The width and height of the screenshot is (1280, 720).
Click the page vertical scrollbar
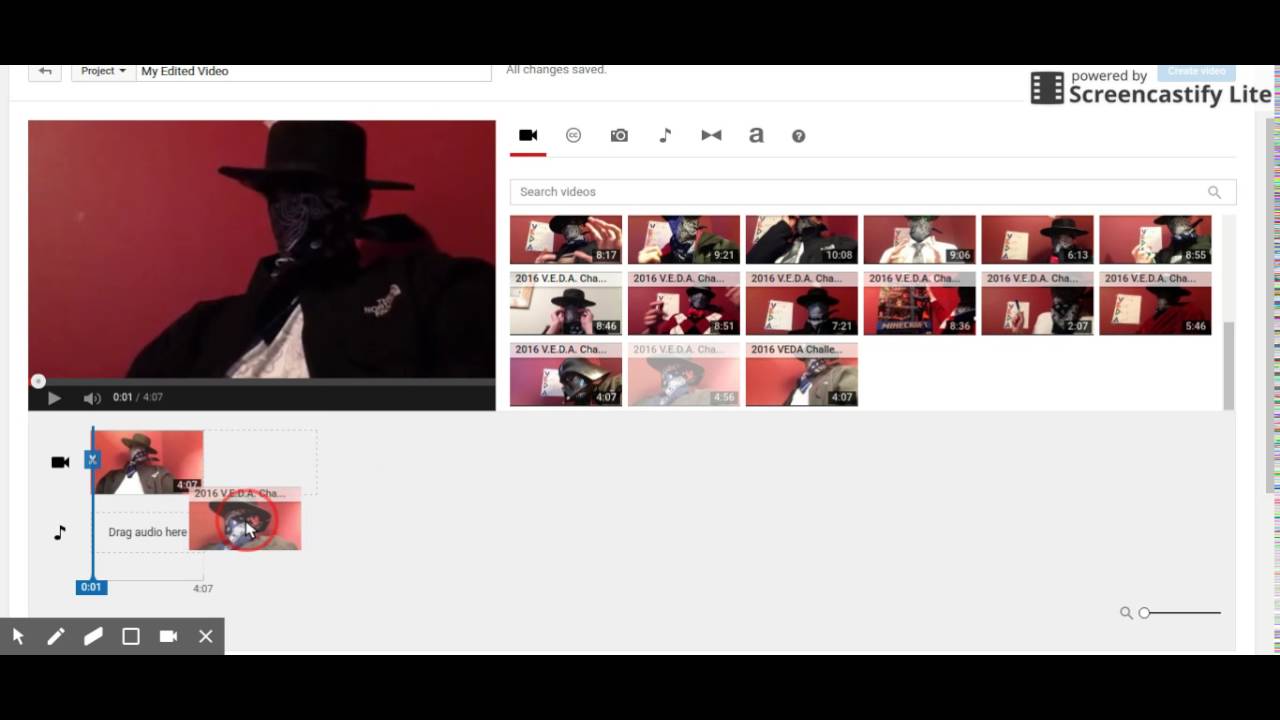pyautogui.click(x=1272, y=305)
